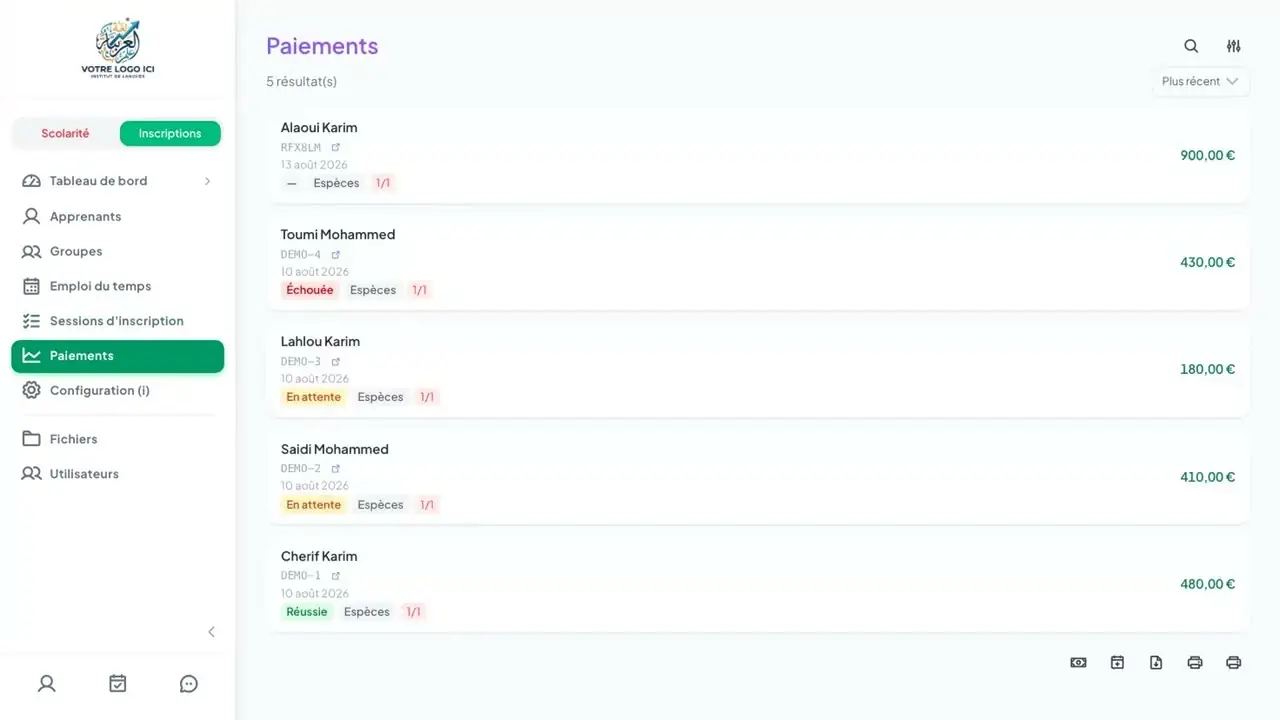Click the Groupes people icon
The height and width of the screenshot is (720, 1280).
[32, 251]
